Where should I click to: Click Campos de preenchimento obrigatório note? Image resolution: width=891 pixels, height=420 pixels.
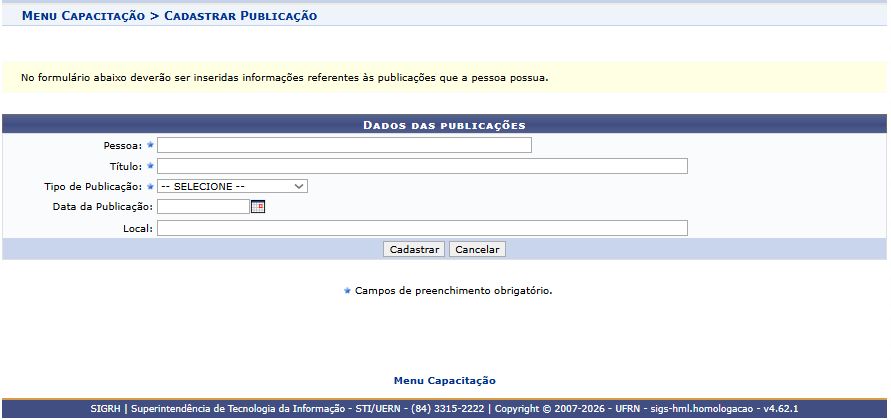(x=453, y=291)
